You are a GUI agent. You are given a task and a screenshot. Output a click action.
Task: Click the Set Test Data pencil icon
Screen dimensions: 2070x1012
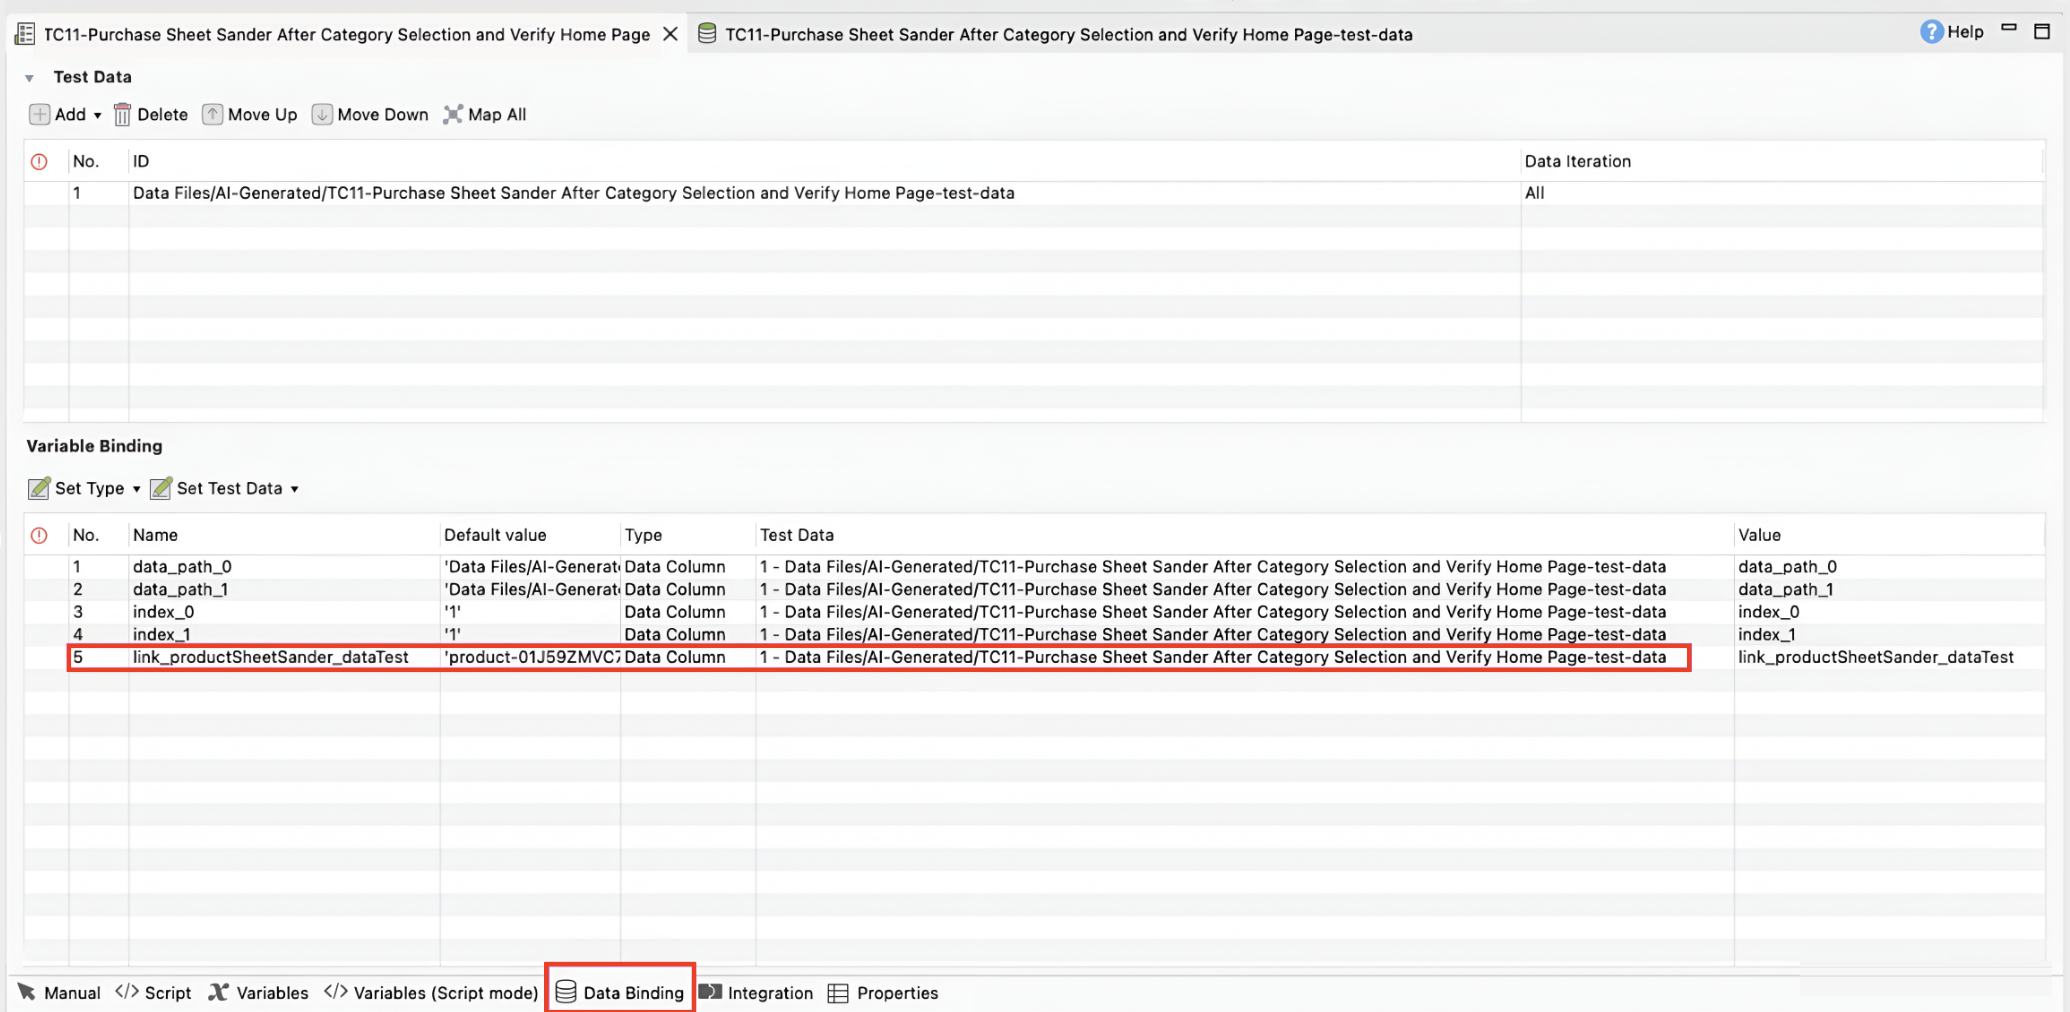coord(160,488)
